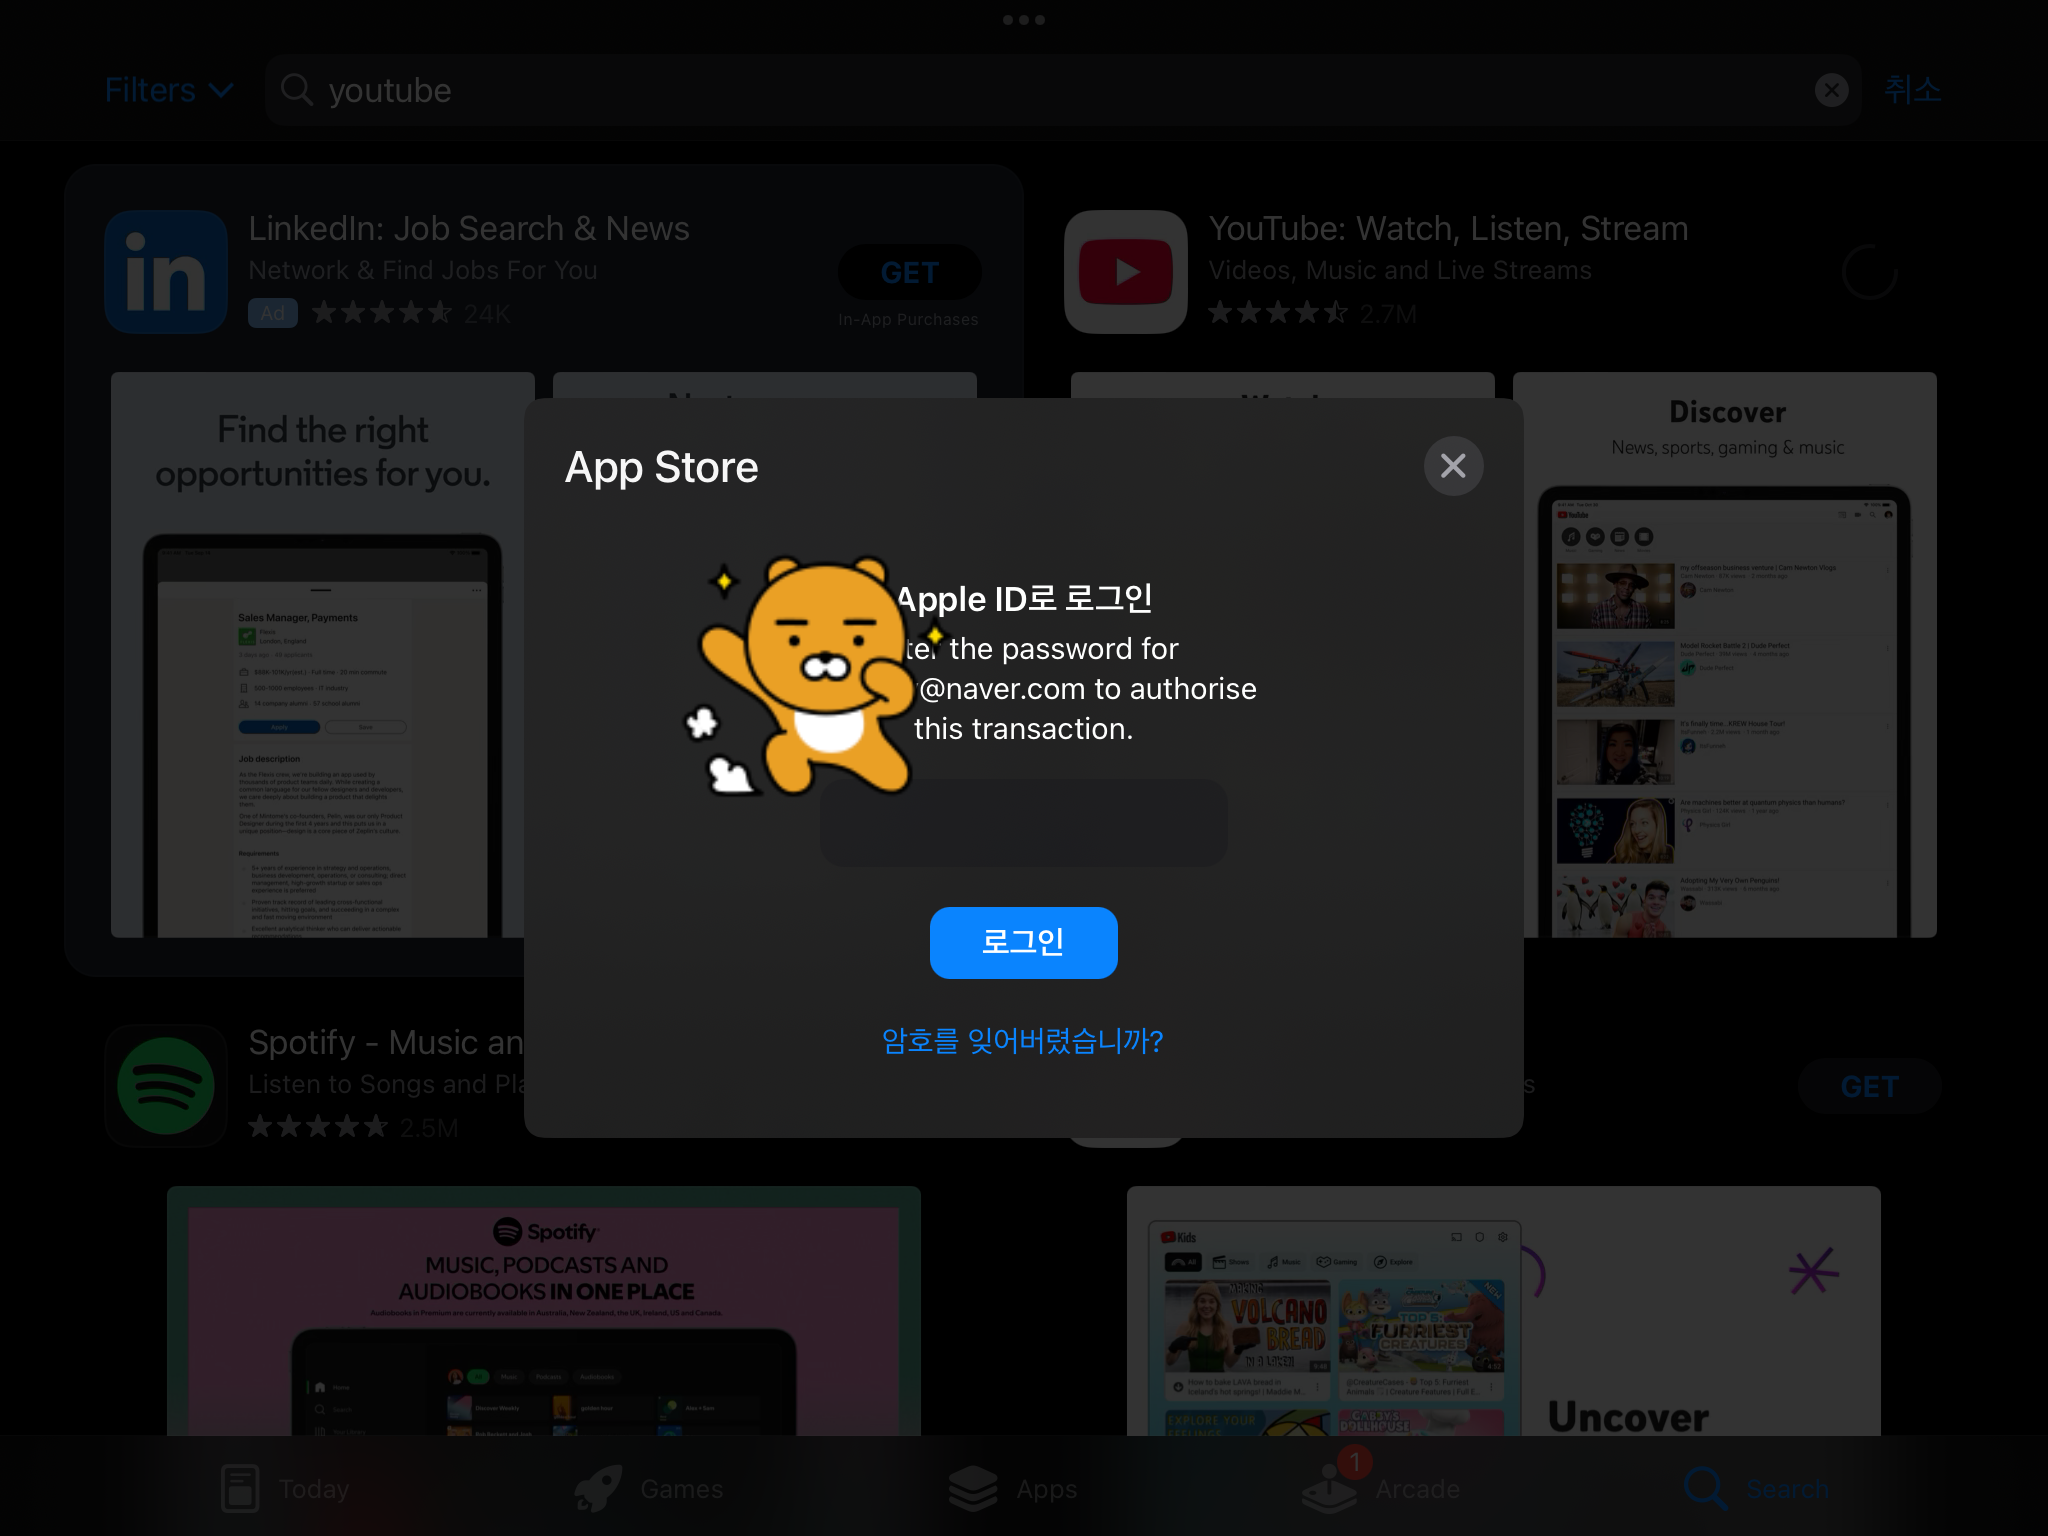Tap the 'App Store' dialog title

coord(661,467)
